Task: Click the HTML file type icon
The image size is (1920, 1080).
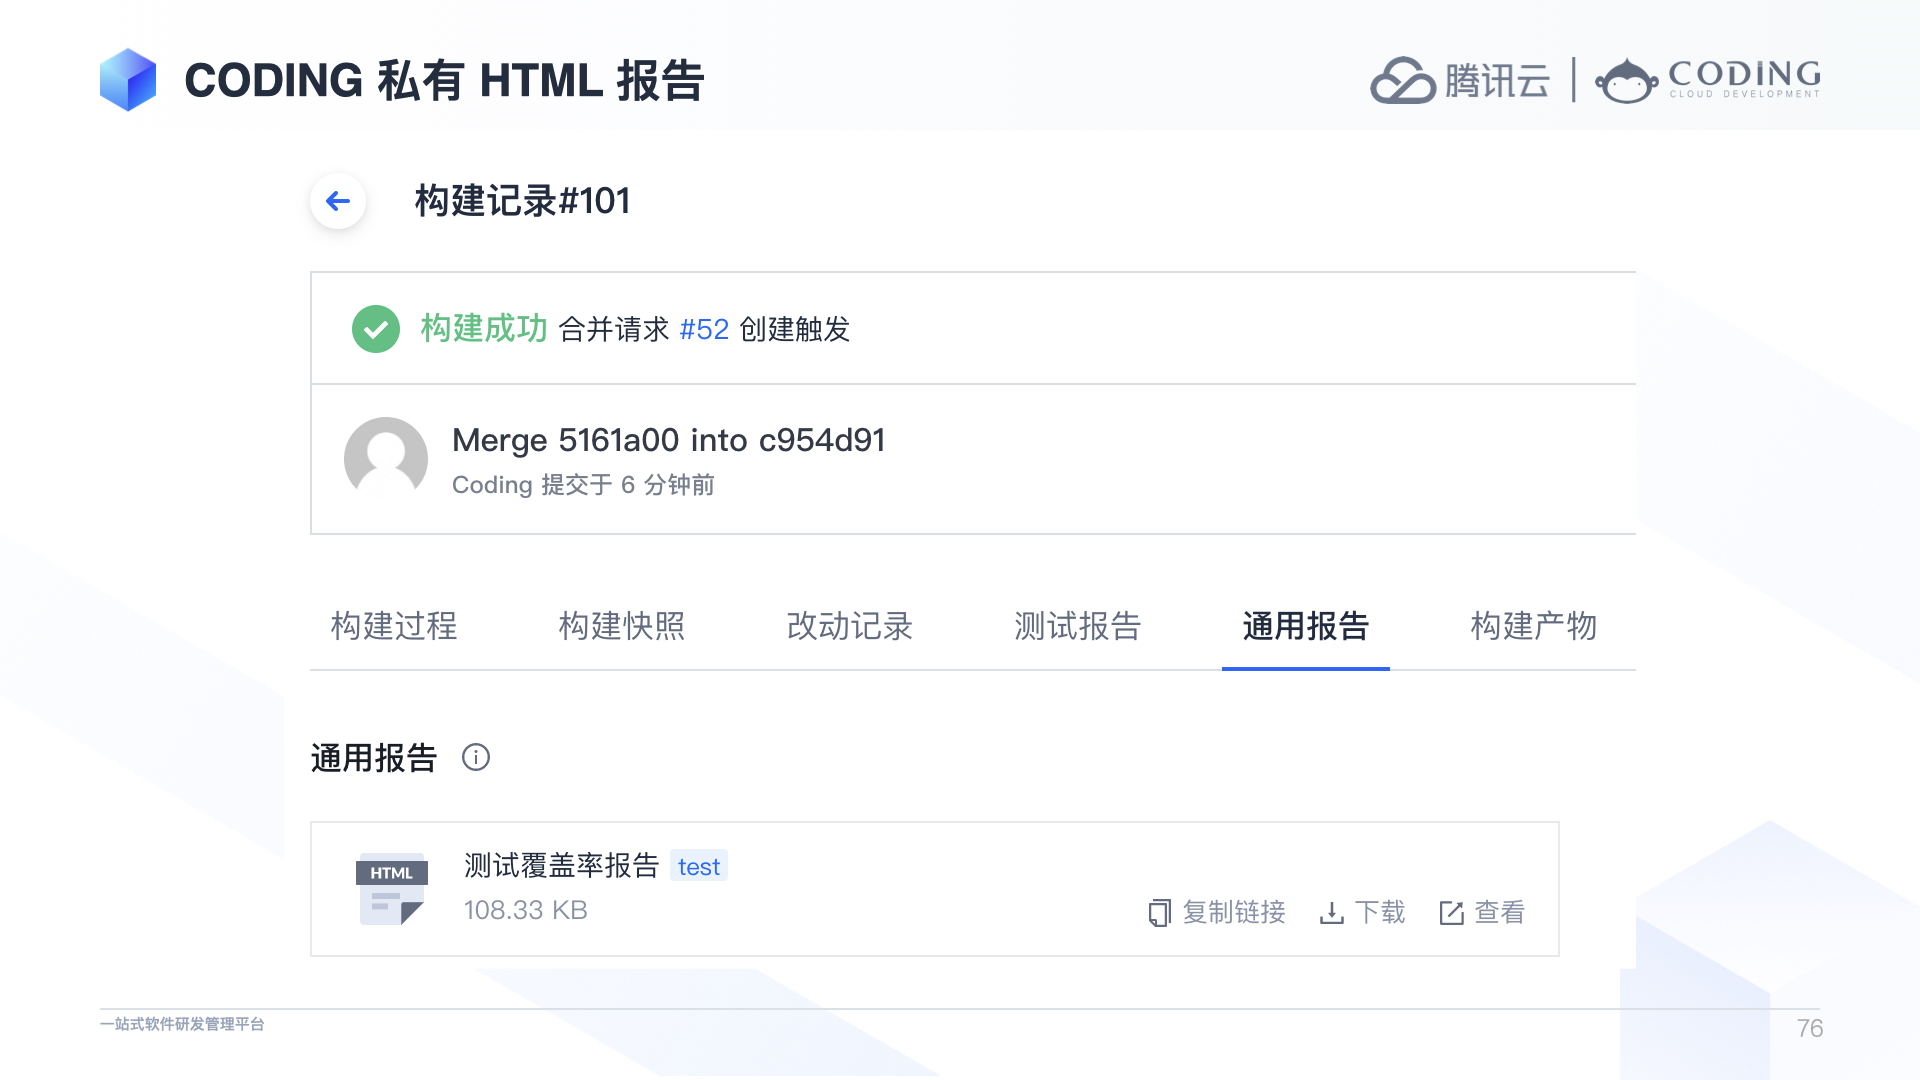Action: pyautogui.click(x=391, y=889)
